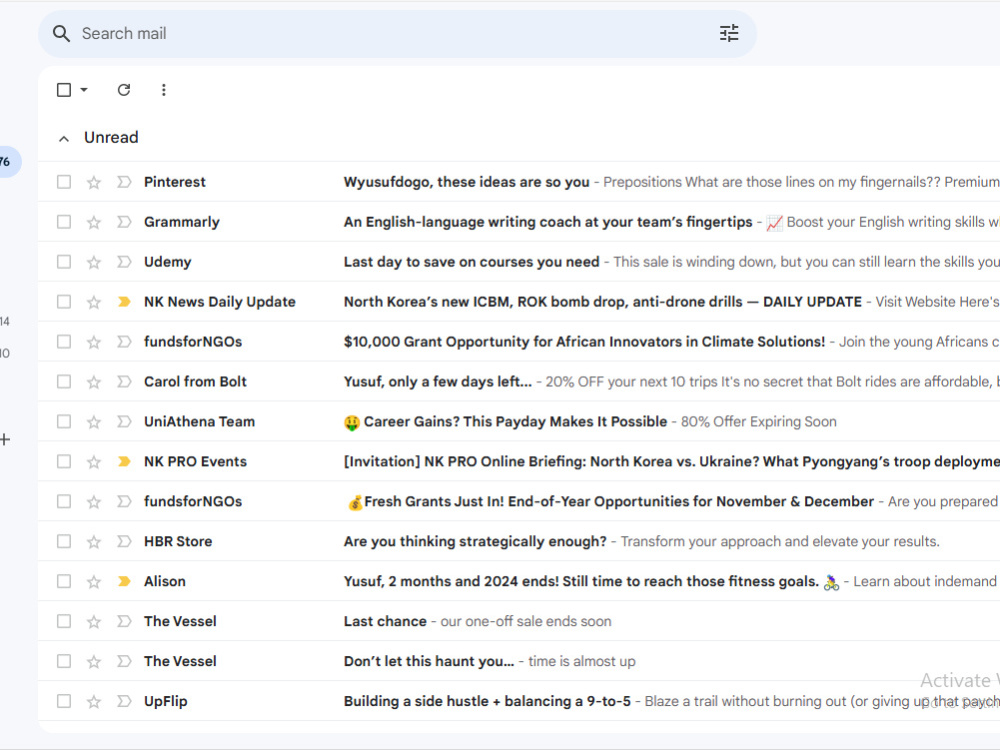Screen dimensions: 1000x750
Task: Select the Pinterest email checkbox
Action: tap(64, 182)
